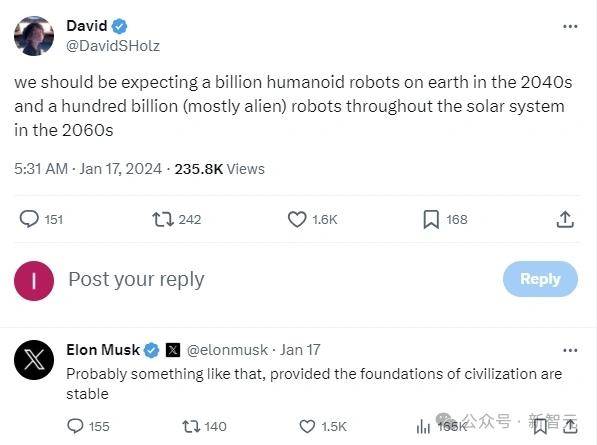Bookmark David's post showing 168 bookmarks
The image size is (597, 445).
[x=431, y=220]
